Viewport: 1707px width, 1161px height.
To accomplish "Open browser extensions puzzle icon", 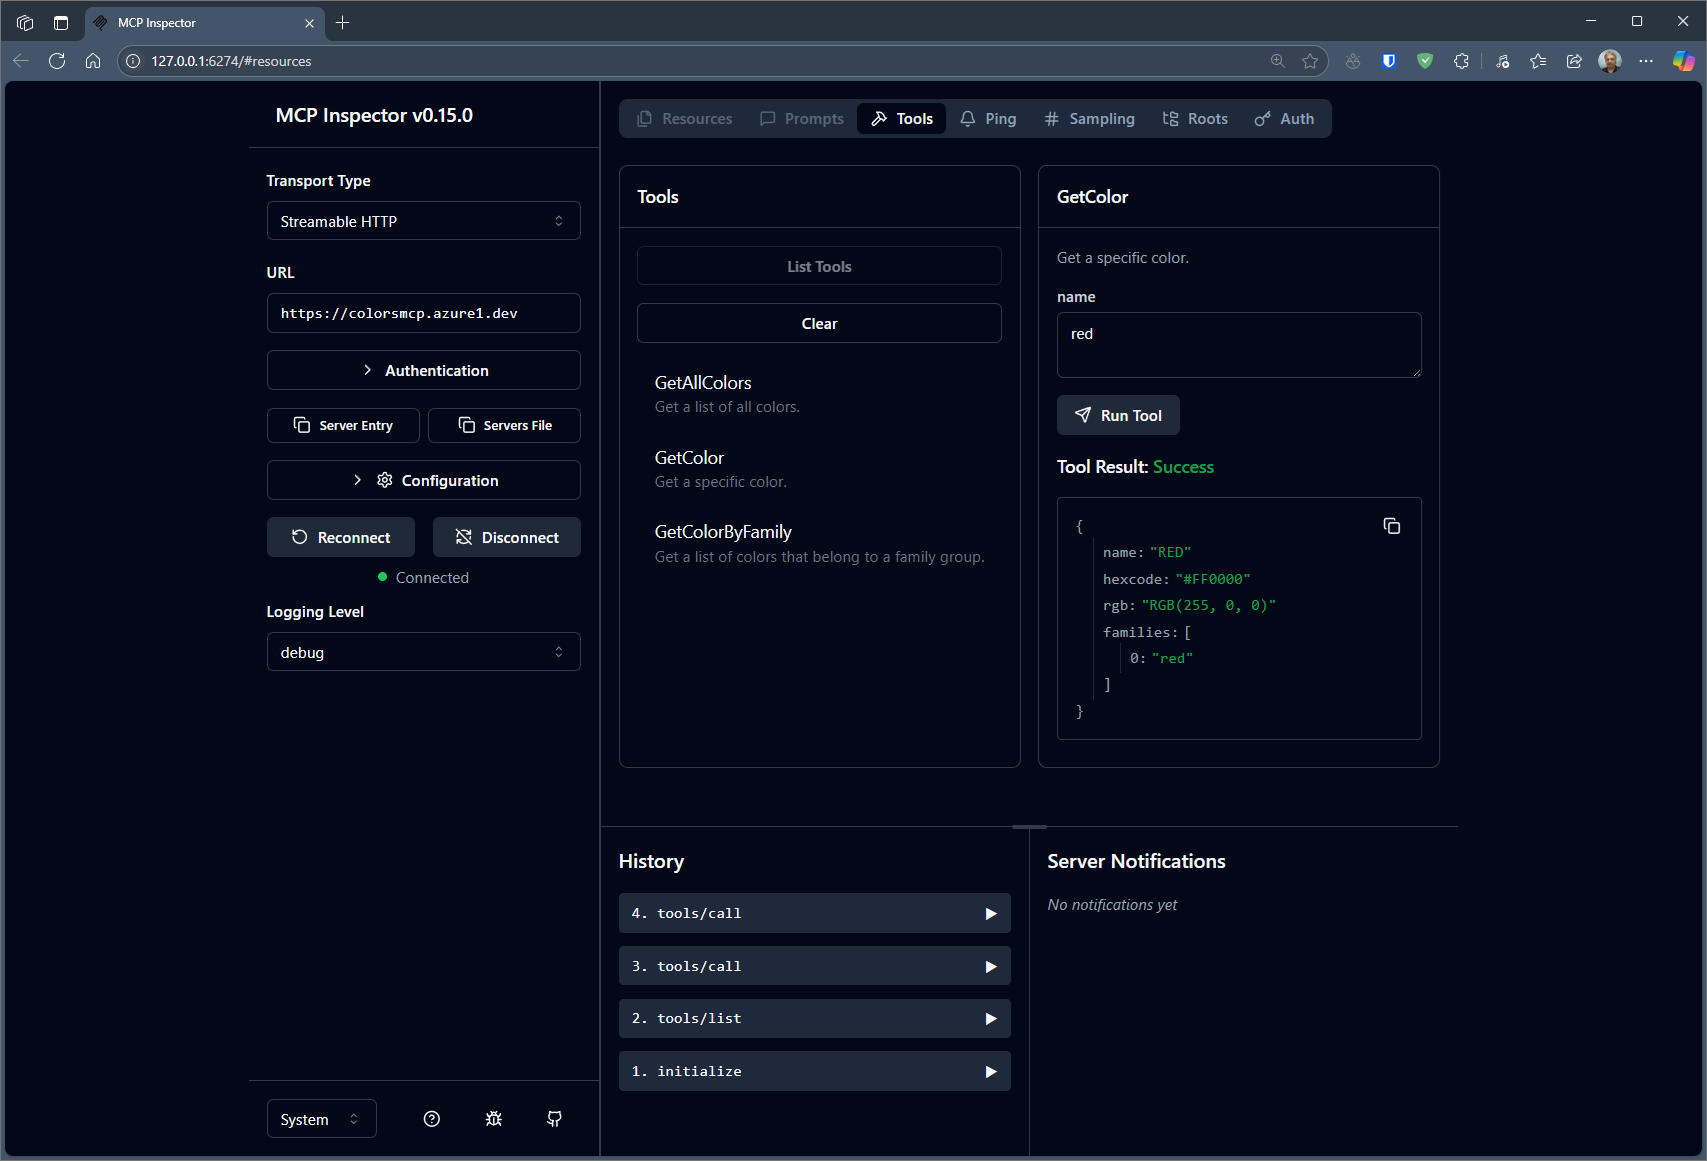I will [x=1461, y=61].
